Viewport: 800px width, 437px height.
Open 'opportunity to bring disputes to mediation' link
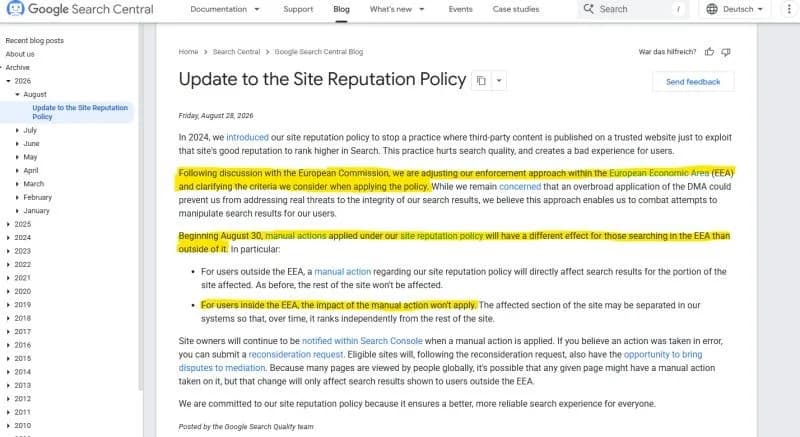tap(663, 354)
